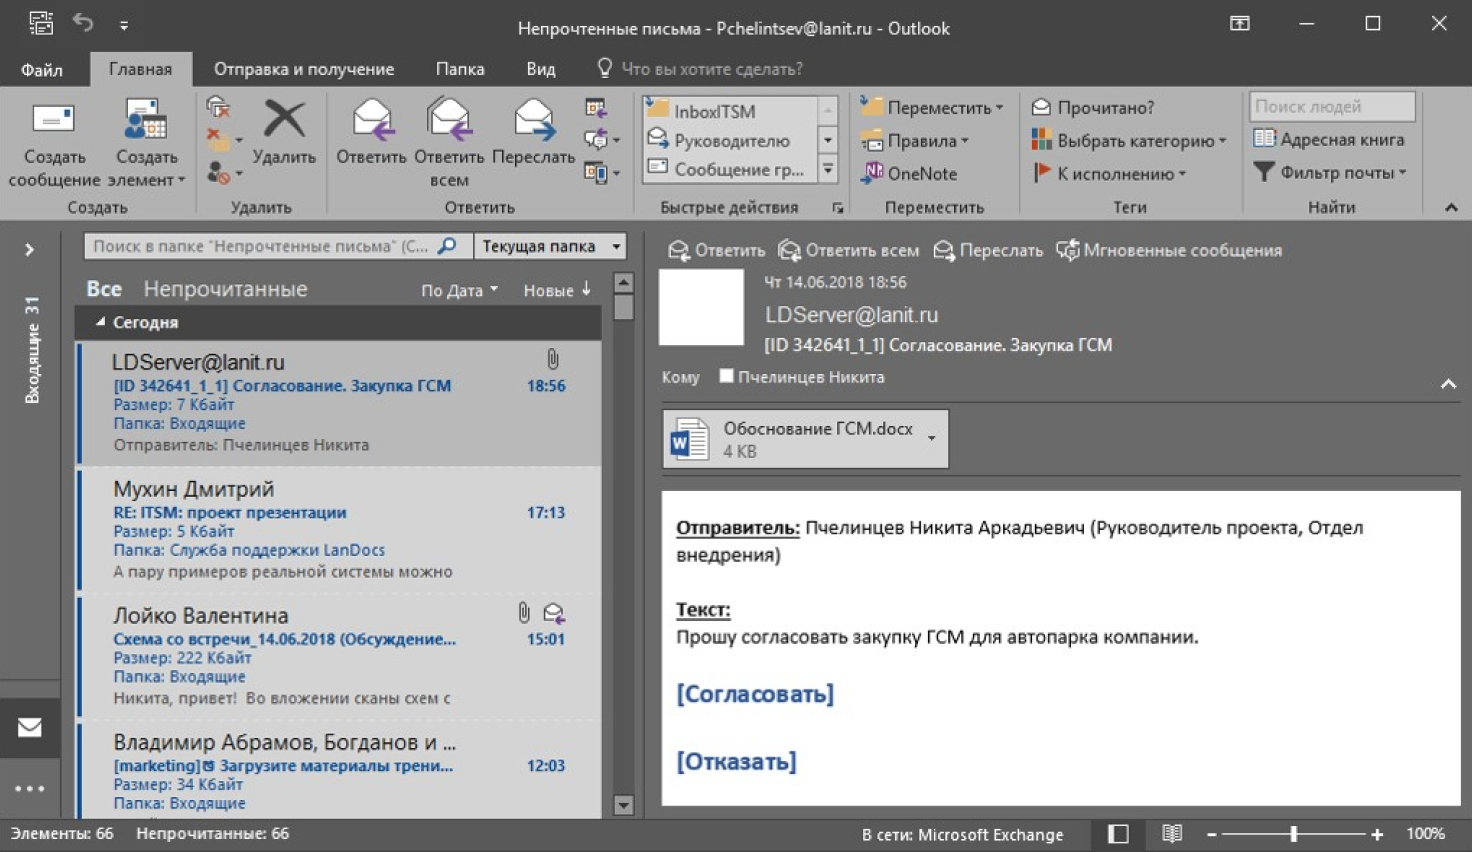Screen dimensions: 1472x852
Task: Click Reply in the reading pane
Action: point(717,250)
